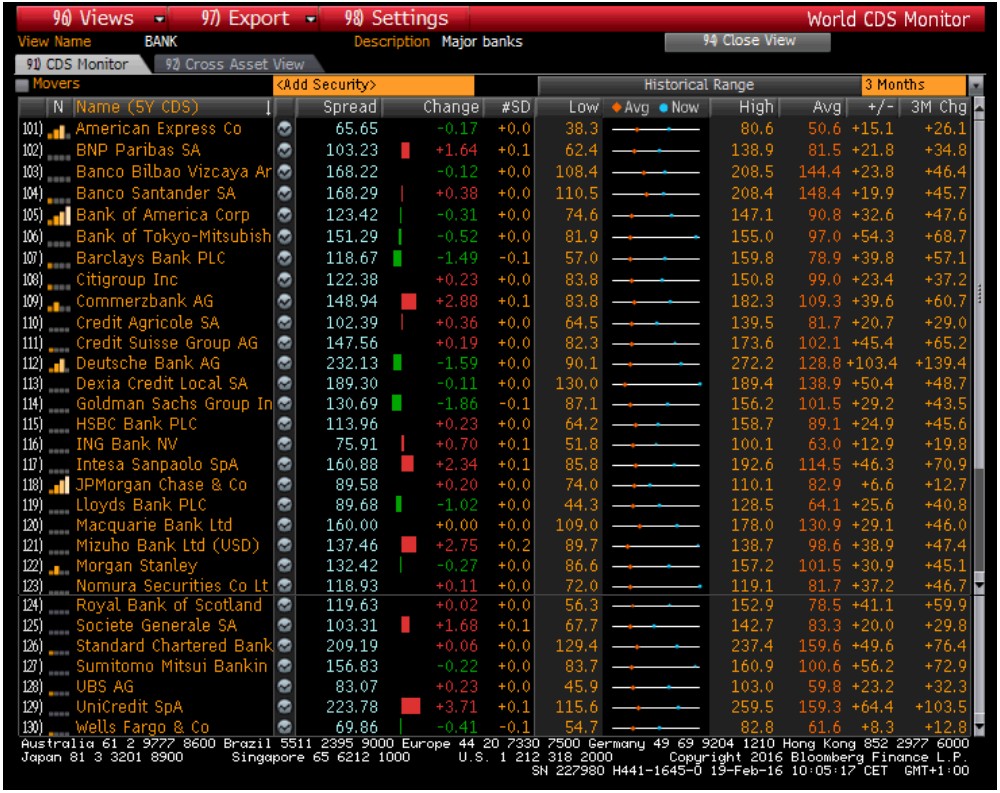Open Barclays Bank PLC row action icon
The image size is (1000, 793).
284,258
